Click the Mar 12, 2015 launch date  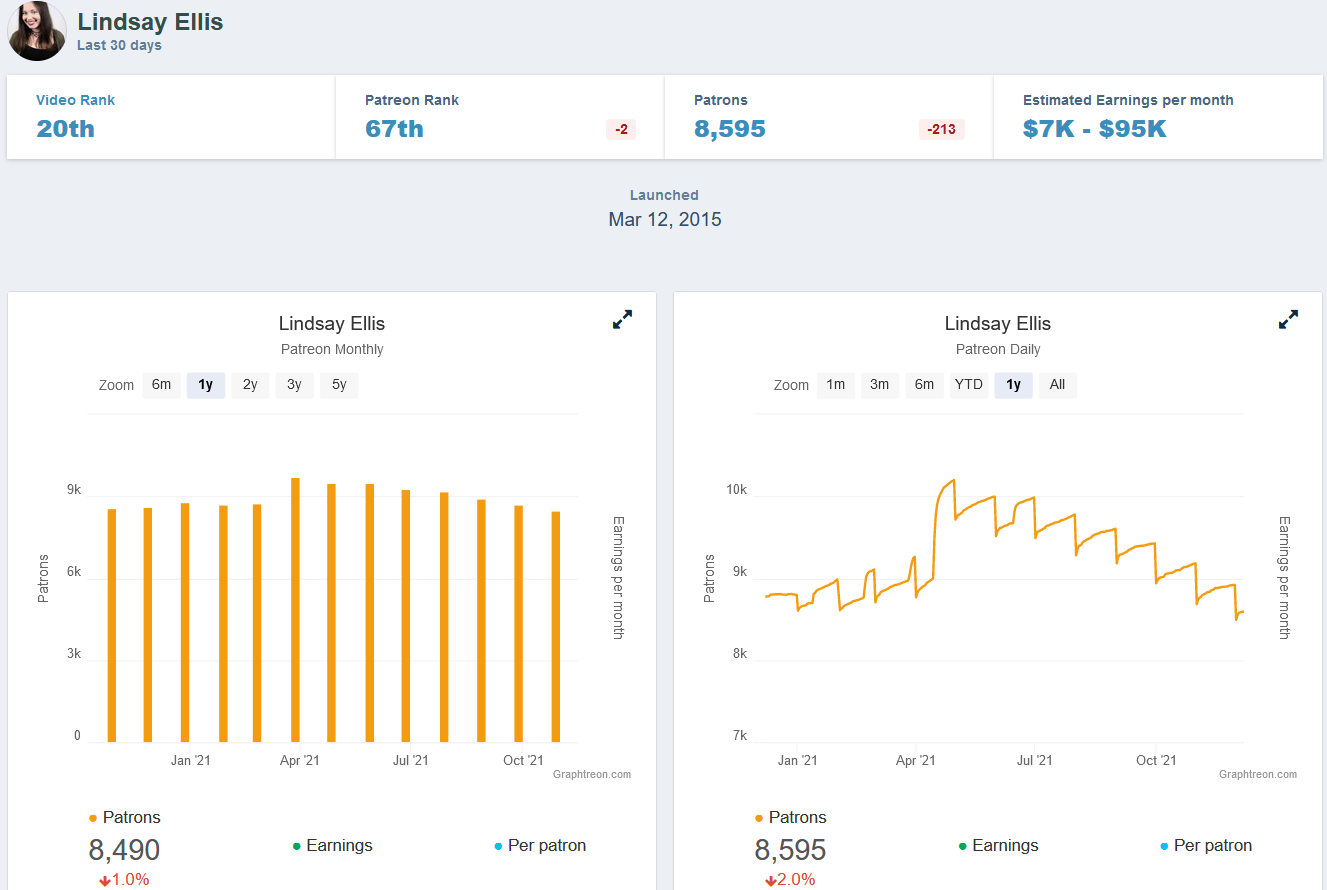(665, 219)
